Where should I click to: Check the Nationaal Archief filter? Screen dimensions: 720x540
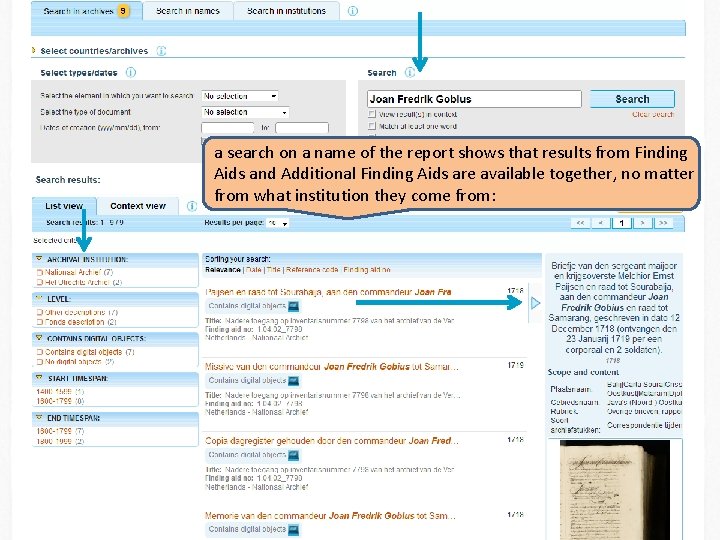(39, 272)
